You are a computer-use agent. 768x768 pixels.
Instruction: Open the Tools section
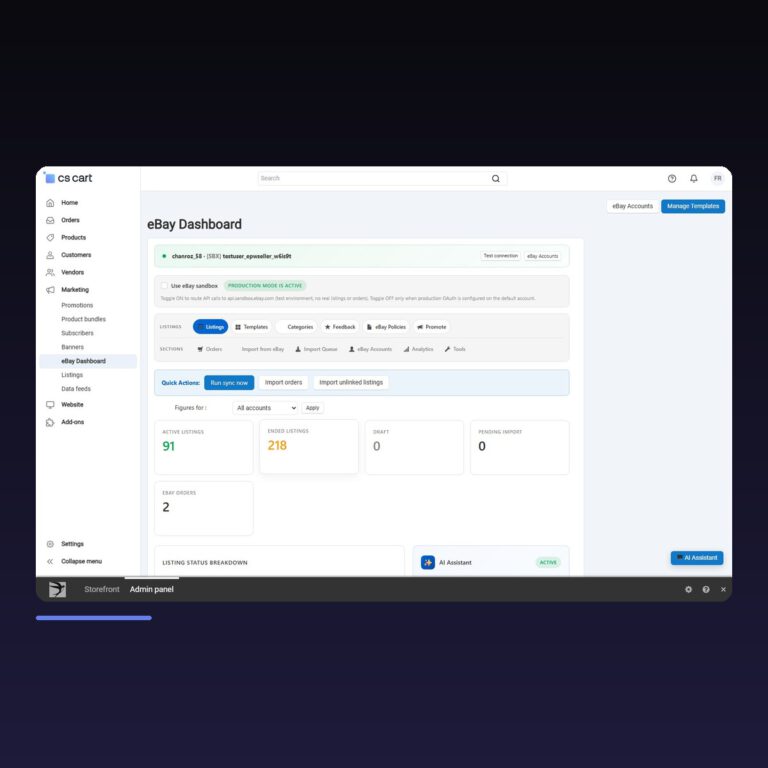click(x=455, y=349)
